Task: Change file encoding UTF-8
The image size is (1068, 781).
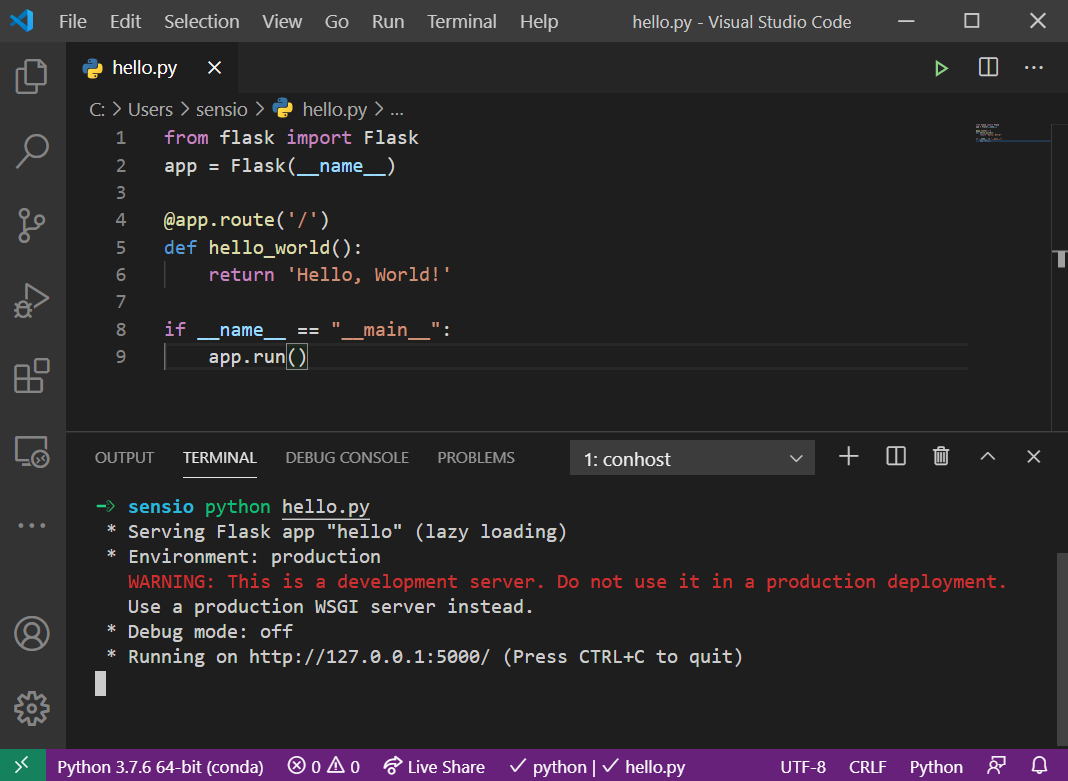Action: click(x=803, y=767)
